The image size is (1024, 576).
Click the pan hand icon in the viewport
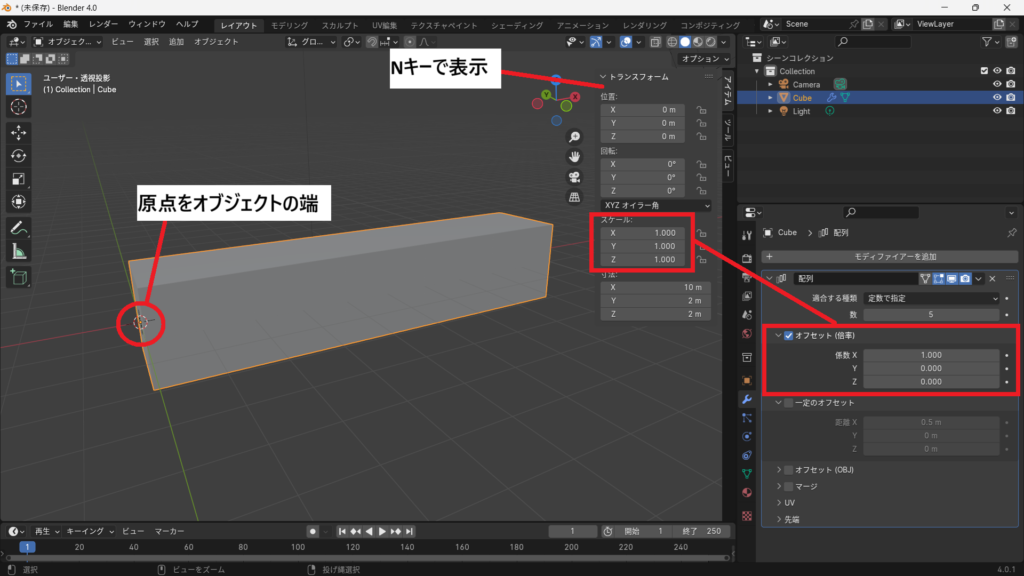point(575,157)
